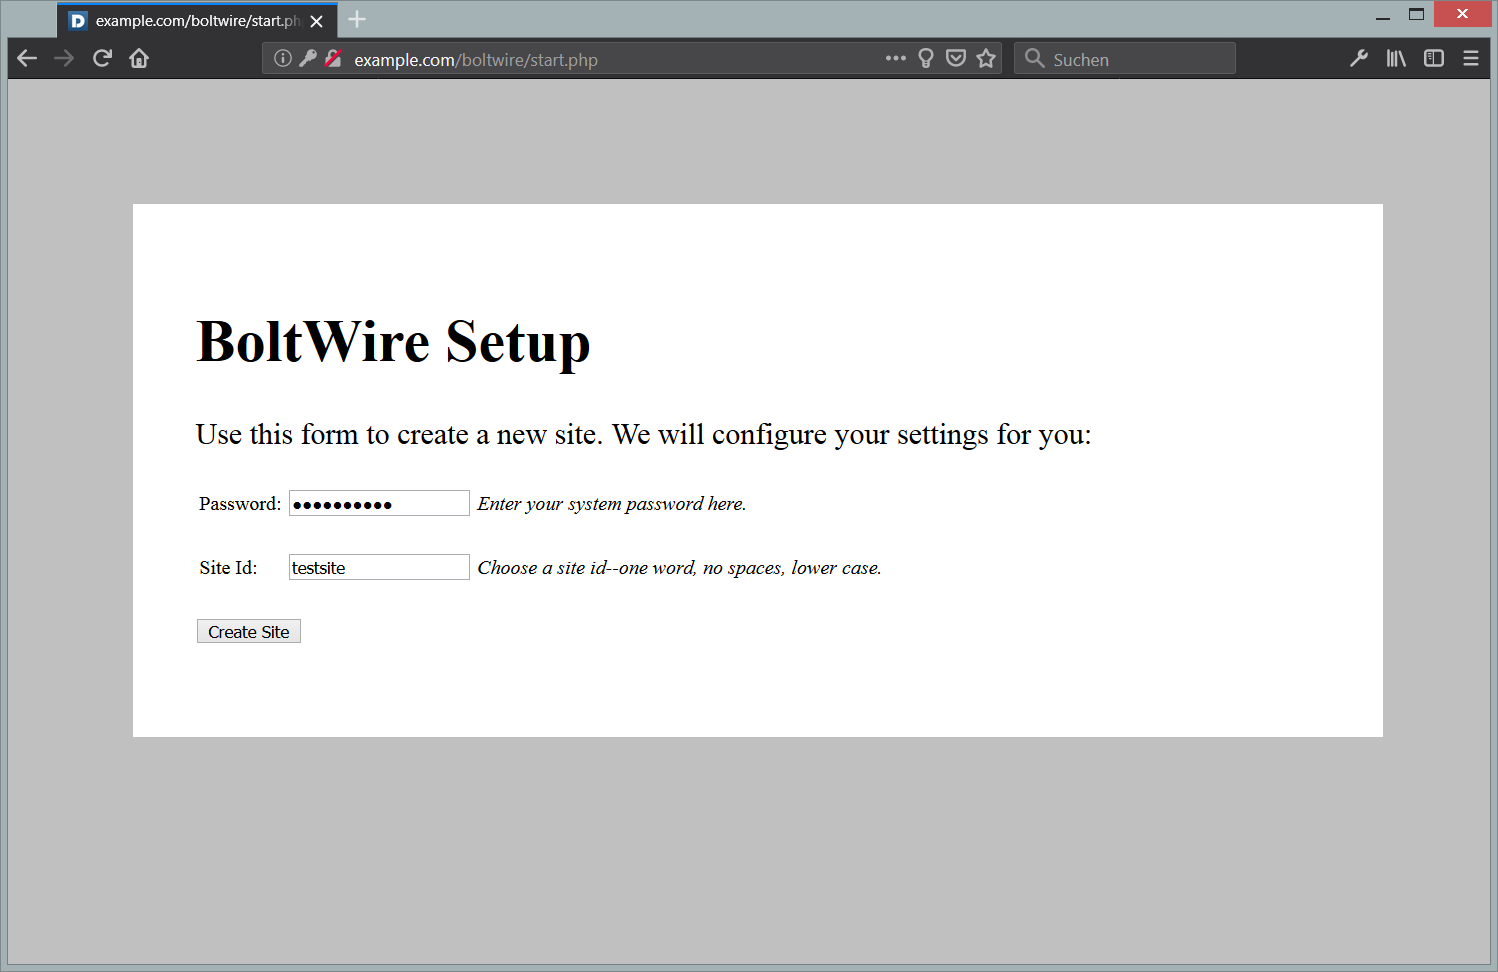Click the lightbulb icon in address bar

coord(926,59)
